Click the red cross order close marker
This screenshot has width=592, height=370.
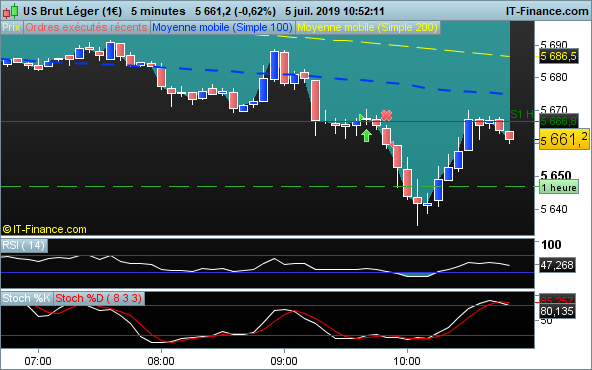386,115
